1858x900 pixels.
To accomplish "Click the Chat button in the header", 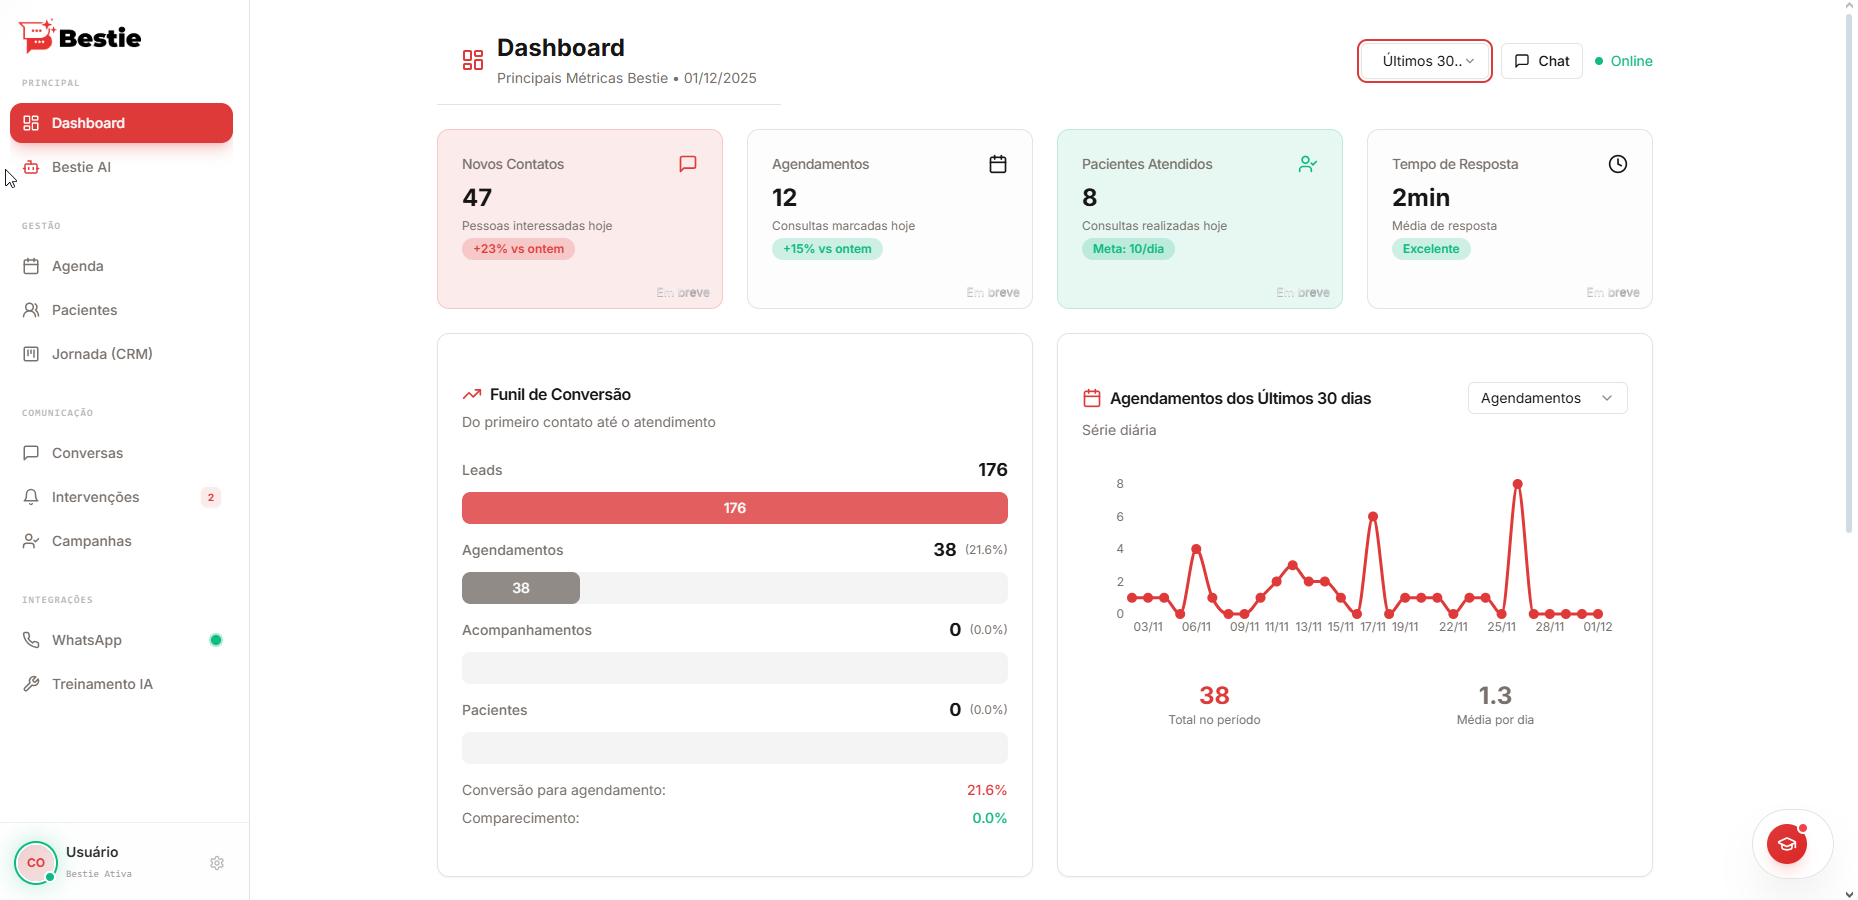I will (x=1541, y=61).
